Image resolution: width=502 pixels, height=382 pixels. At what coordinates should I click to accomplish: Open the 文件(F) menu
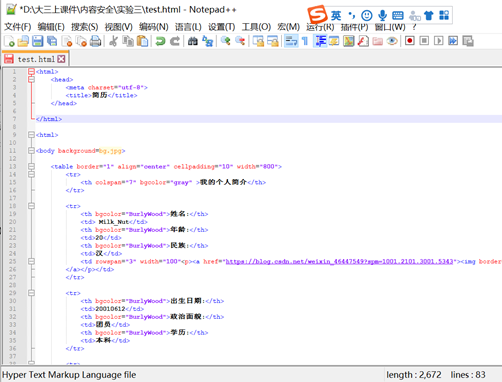point(17,27)
